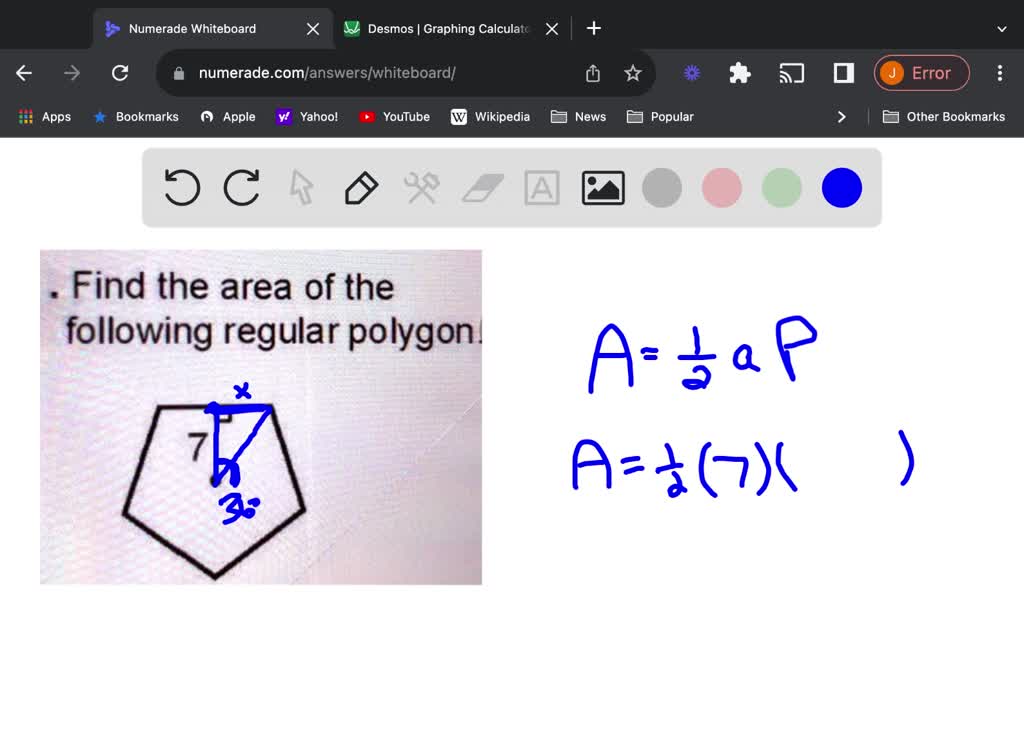1024x742 pixels.
Task: Select the Numerade Whiteboard tab
Action: click(200, 28)
